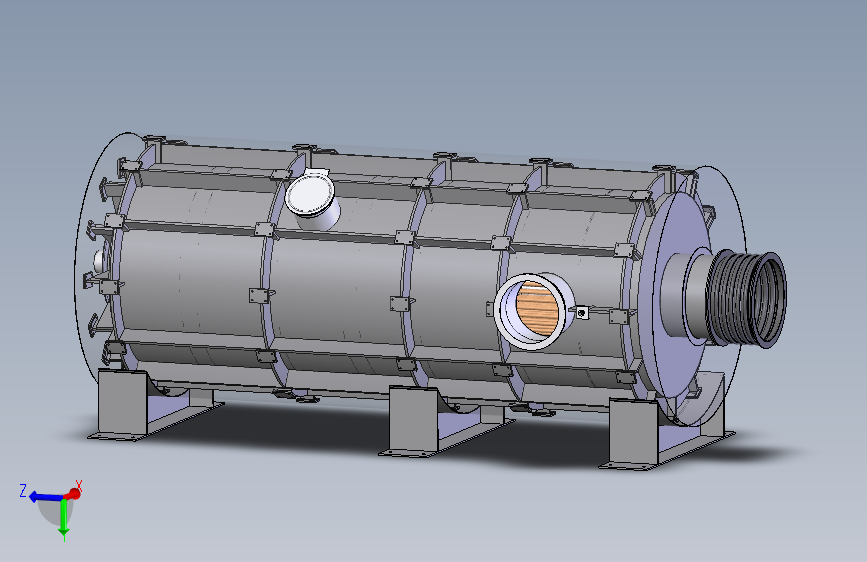
Task: Select the small bolted bracket beside round port
Action: 582,313
